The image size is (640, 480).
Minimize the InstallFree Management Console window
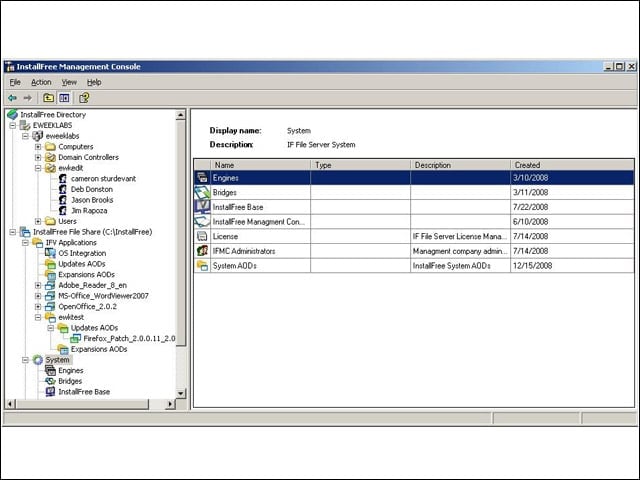pyautogui.click(x=609, y=67)
